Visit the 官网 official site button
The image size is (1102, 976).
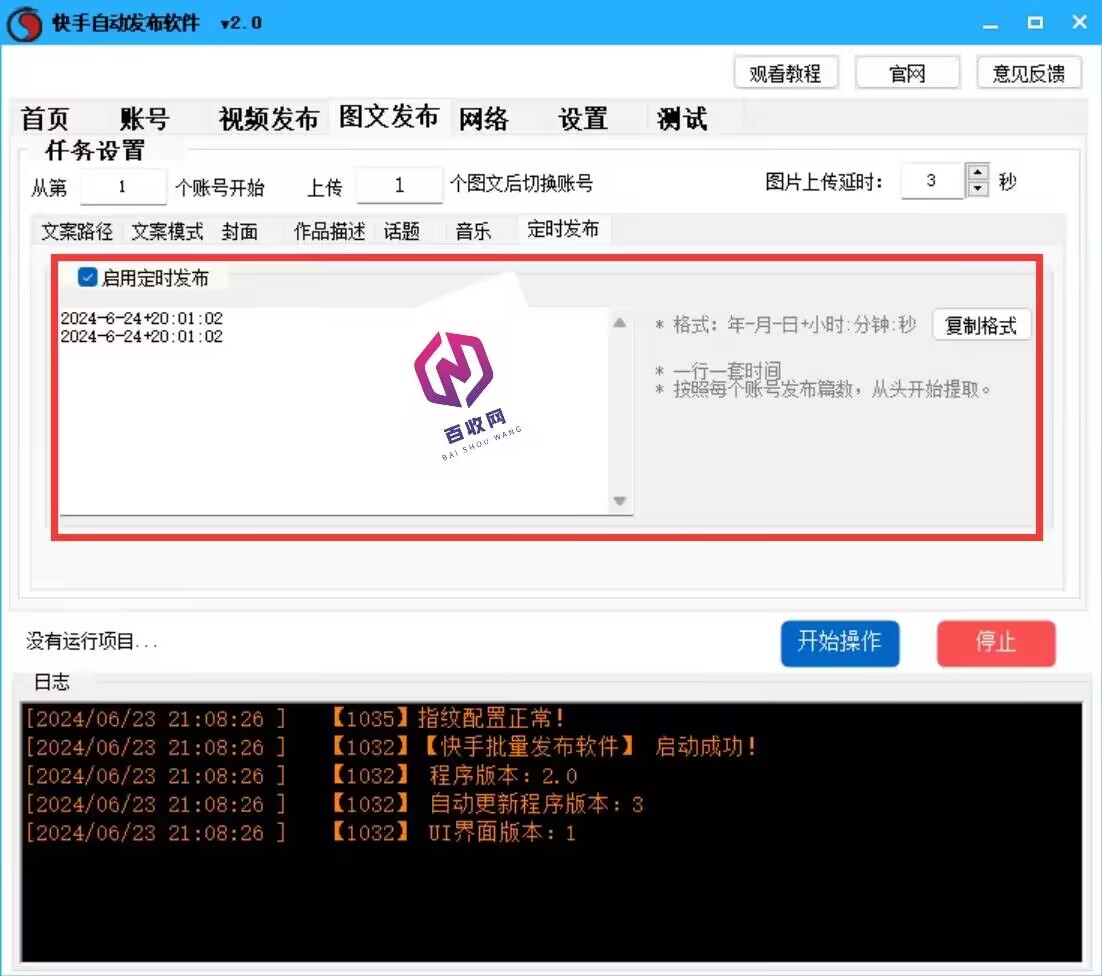click(907, 73)
